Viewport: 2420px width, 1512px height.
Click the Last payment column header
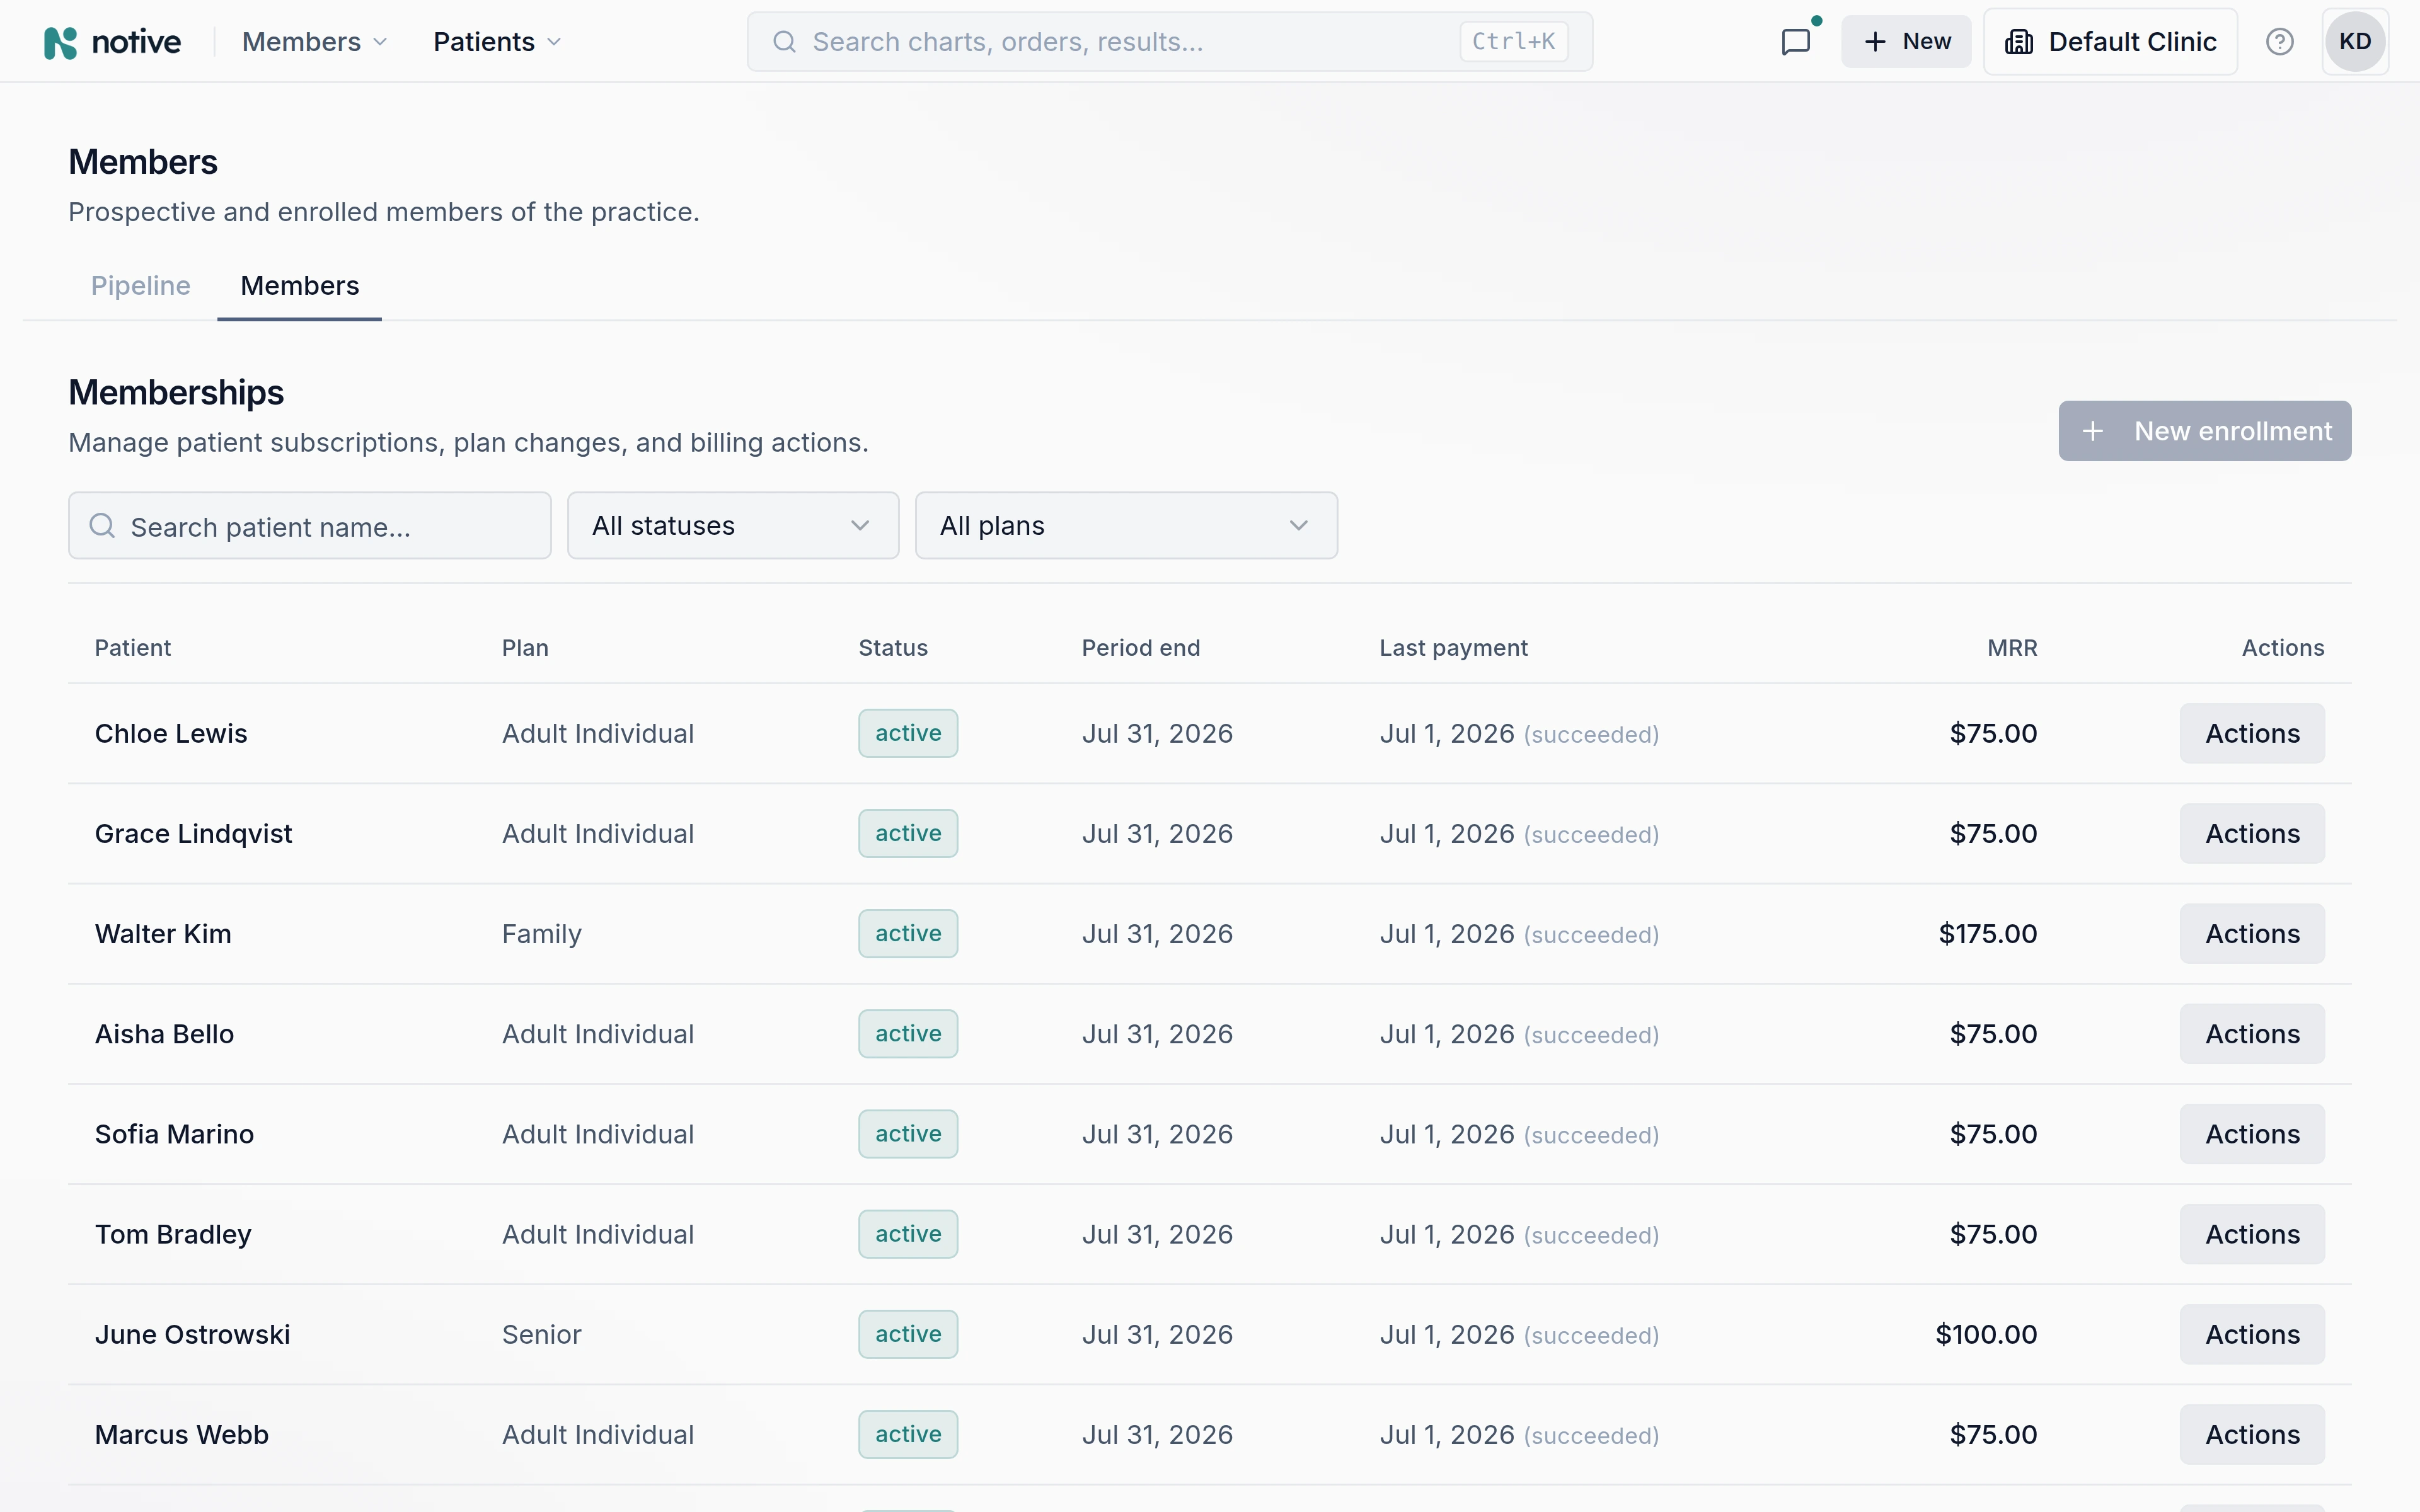[x=1454, y=648]
